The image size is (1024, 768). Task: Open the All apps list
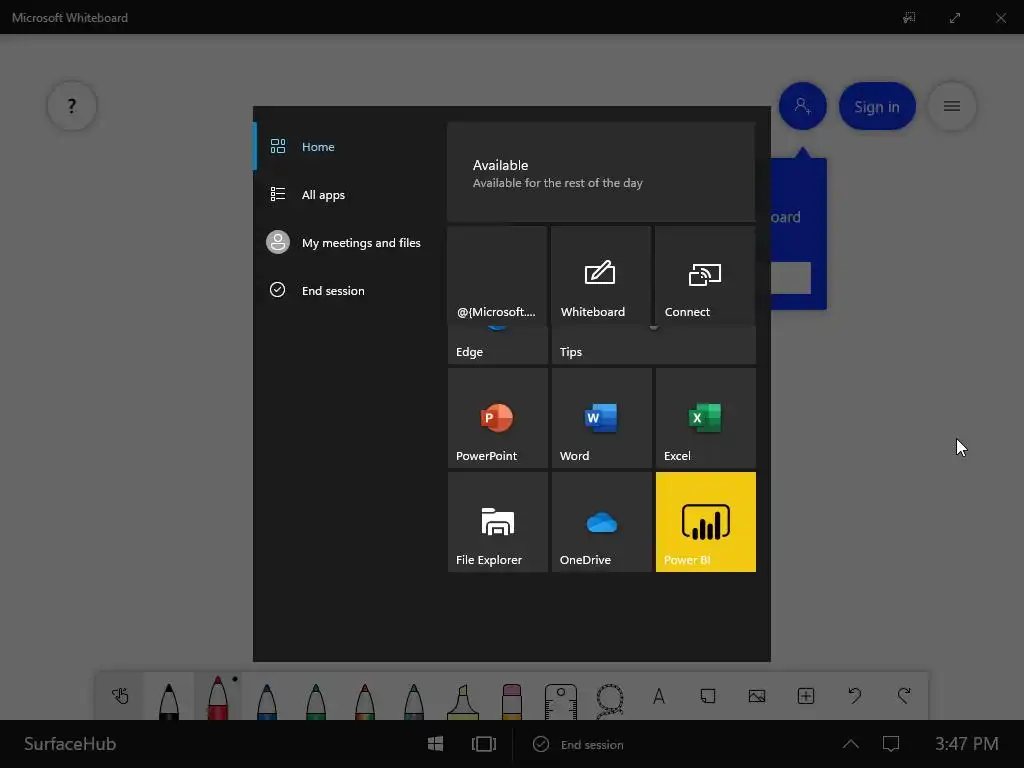349,195
